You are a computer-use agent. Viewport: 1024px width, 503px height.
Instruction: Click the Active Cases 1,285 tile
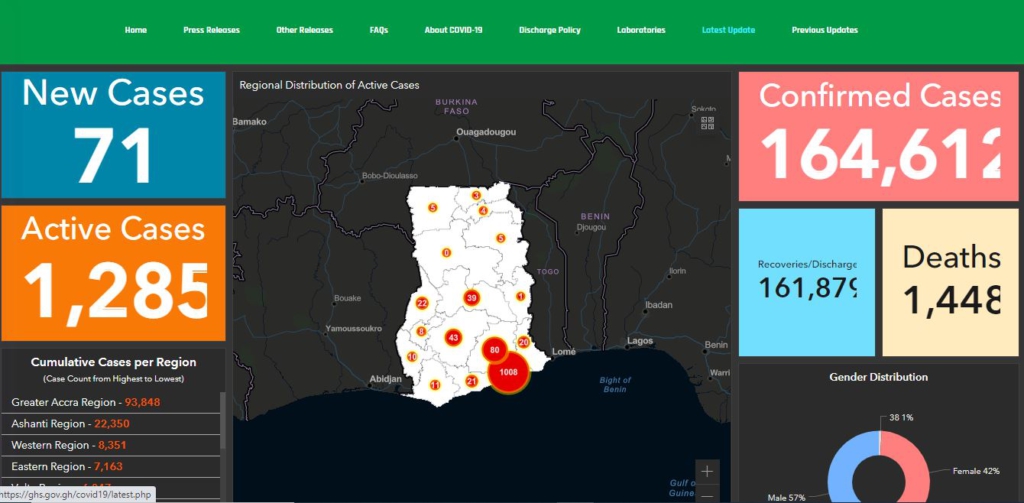click(x=114, y=273)
